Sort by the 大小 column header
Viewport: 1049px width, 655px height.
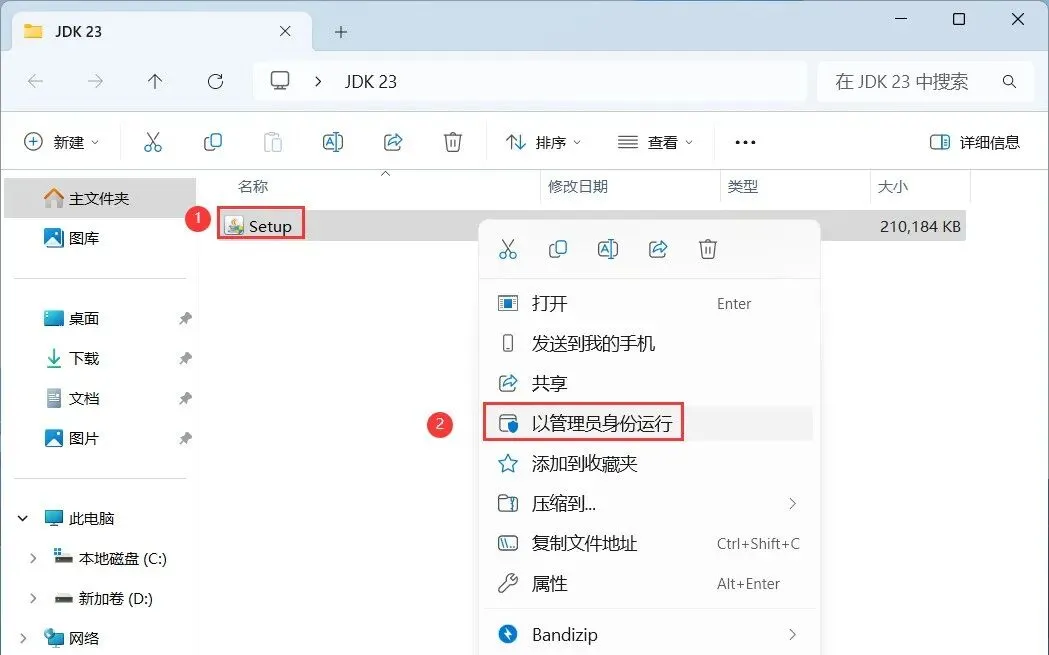(x=892, y=187)
